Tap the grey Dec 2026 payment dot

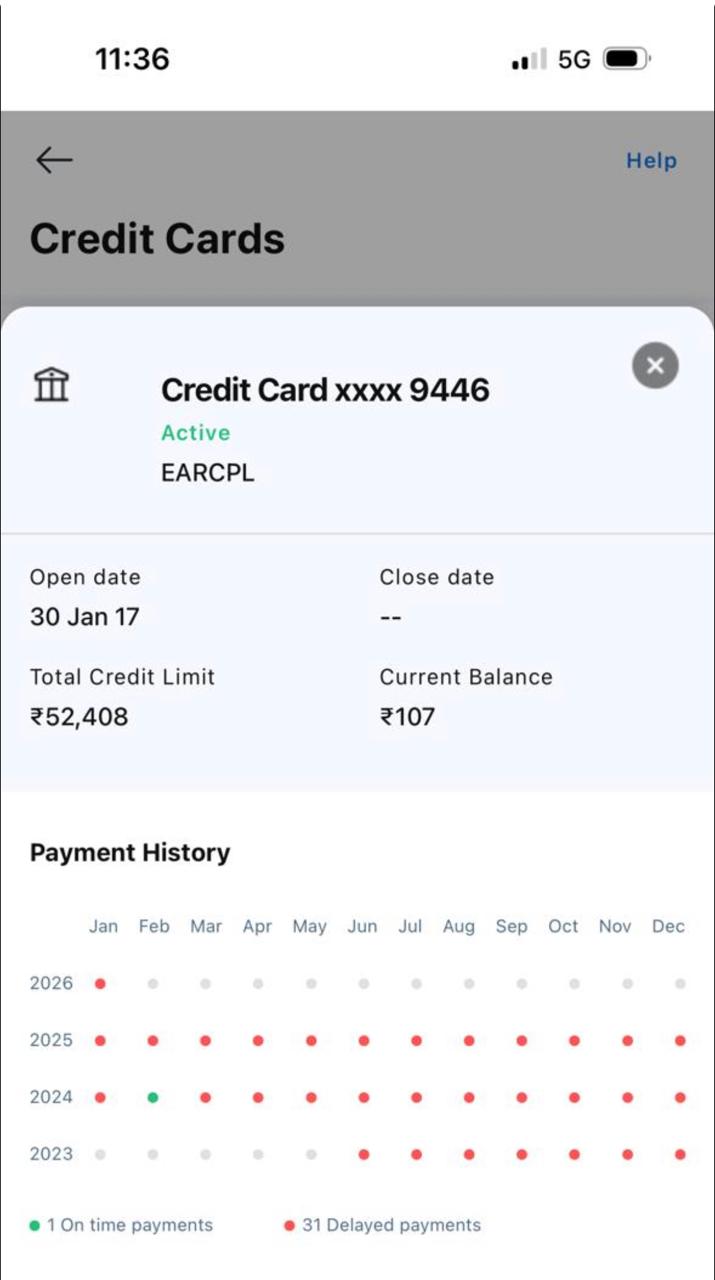click(x=680, y=984)
